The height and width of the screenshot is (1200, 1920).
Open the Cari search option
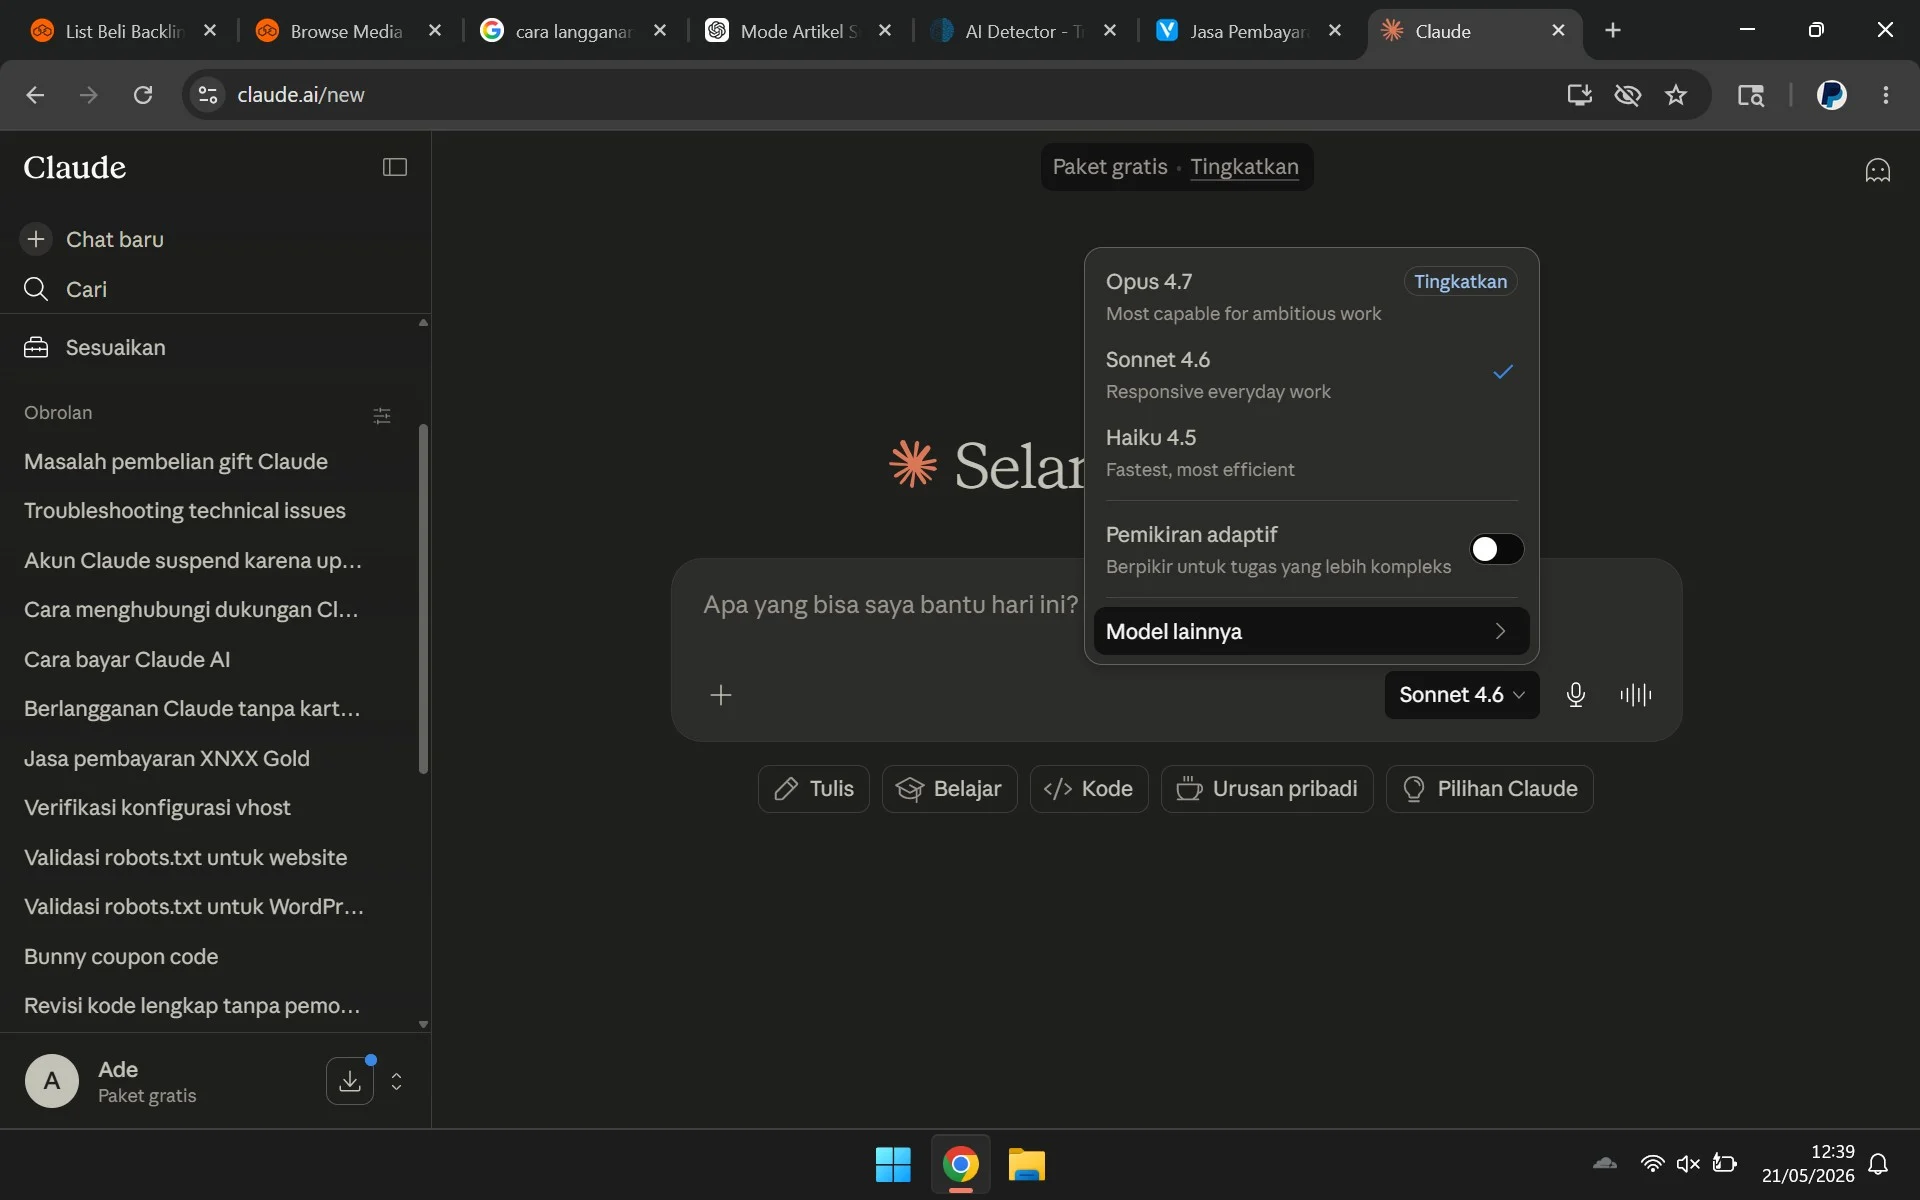point(66,289)
